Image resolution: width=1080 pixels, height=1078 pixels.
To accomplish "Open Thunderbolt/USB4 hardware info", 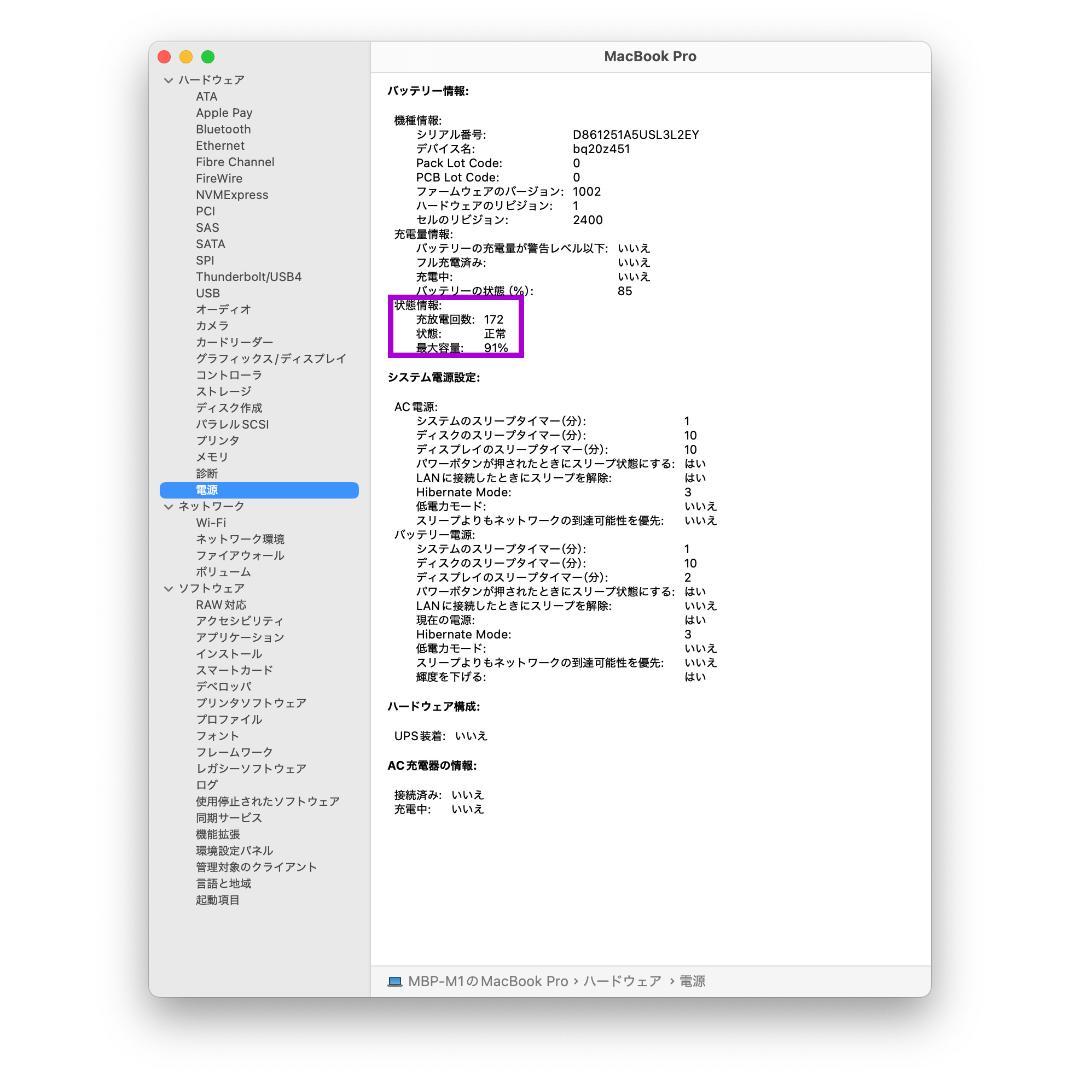I will (248, 277).
